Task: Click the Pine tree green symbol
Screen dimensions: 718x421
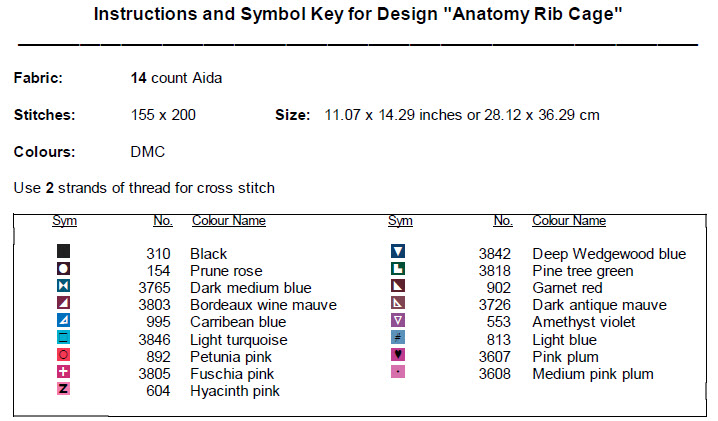Action: point(398,270)
